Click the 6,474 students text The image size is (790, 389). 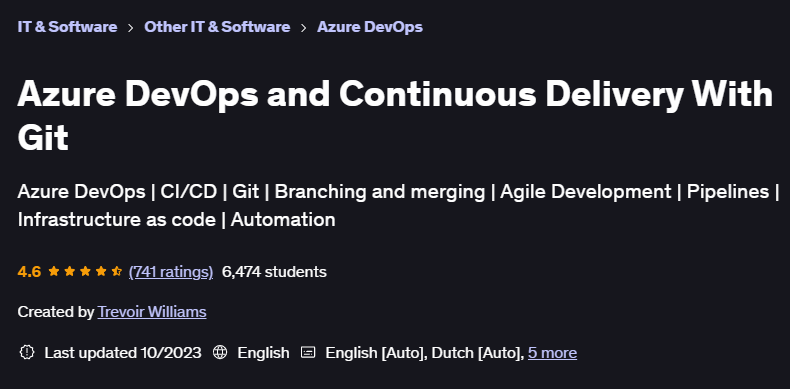coord(274,272)
